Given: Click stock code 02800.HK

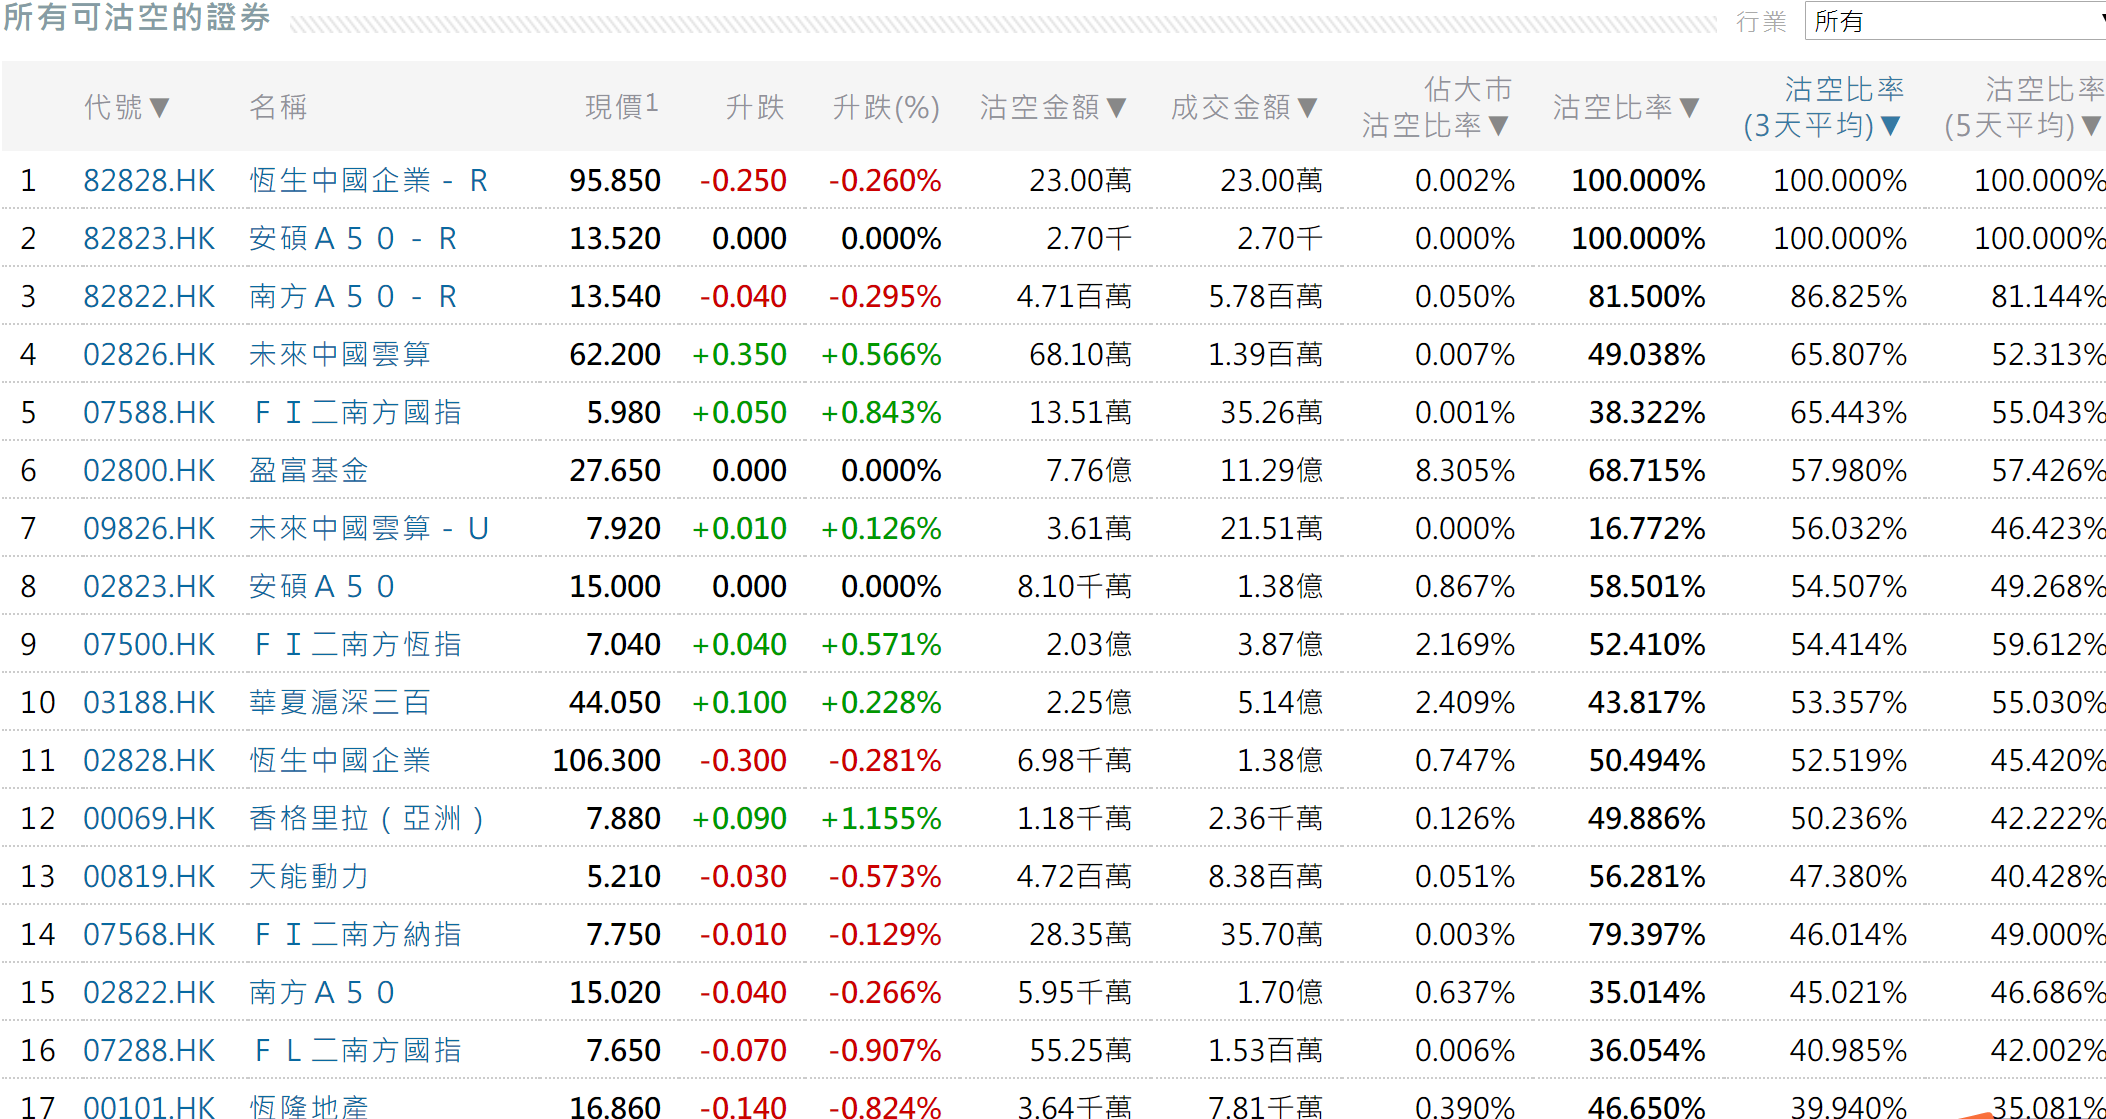Looking at the screenshot, I should (x=149, y=470).
